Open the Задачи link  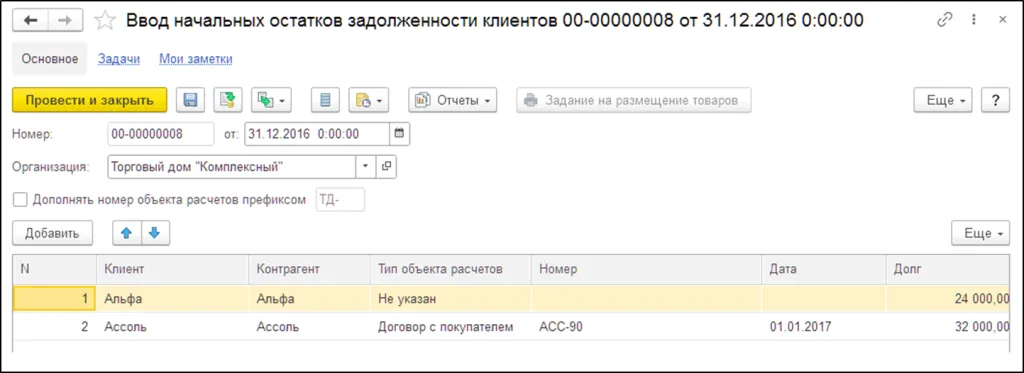coord(119,59)
